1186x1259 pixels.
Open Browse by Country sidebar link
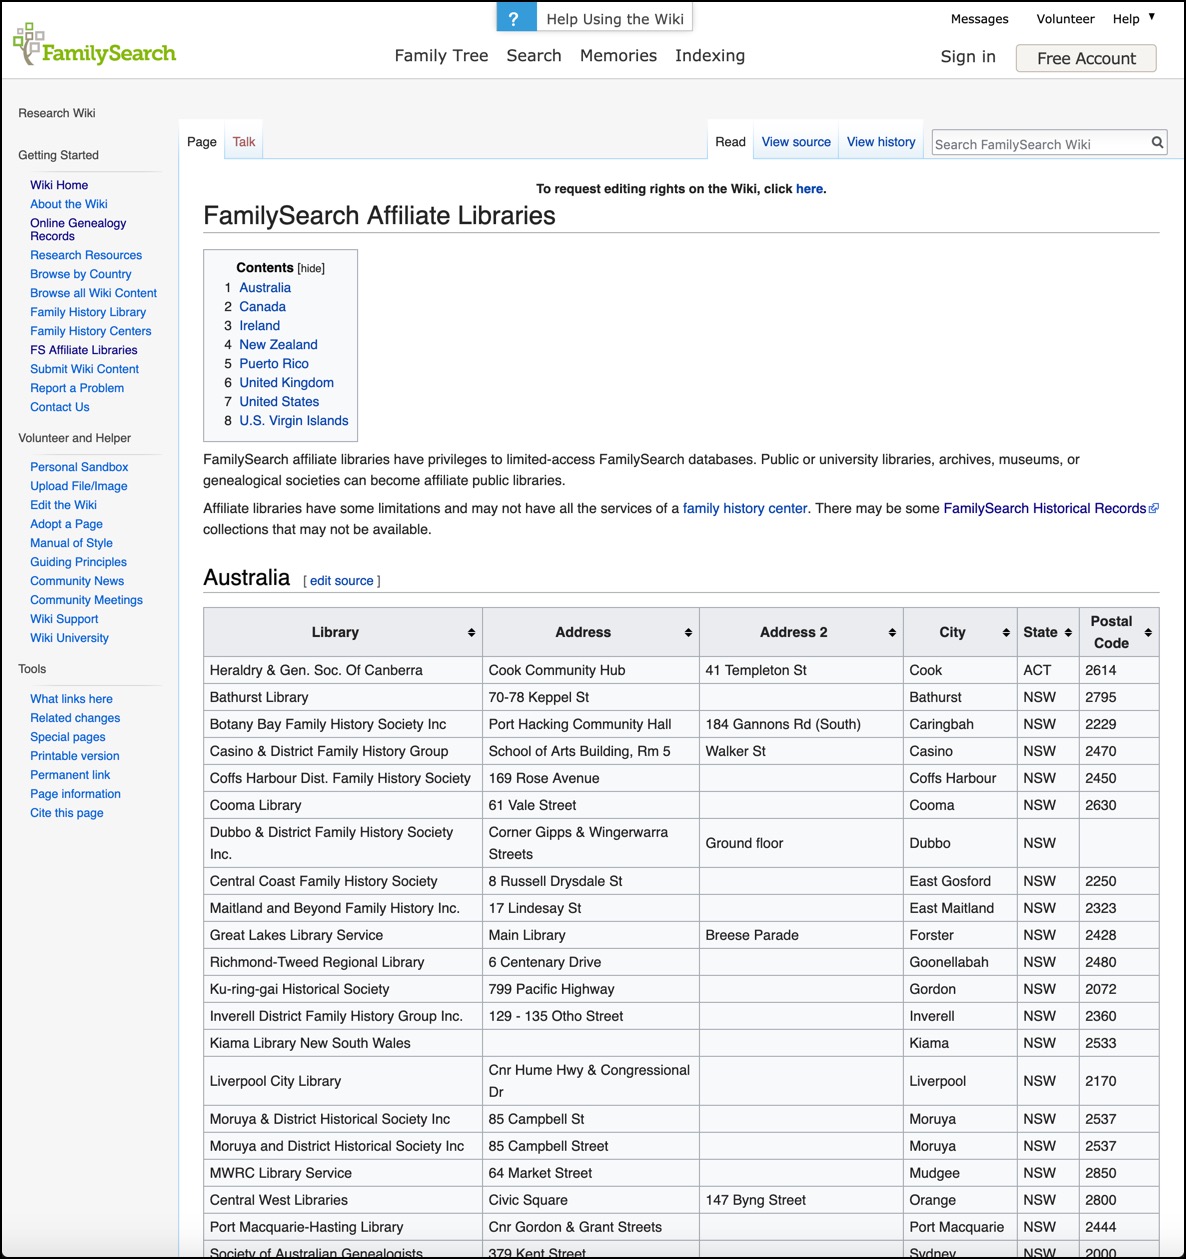[x=81, y=274]
